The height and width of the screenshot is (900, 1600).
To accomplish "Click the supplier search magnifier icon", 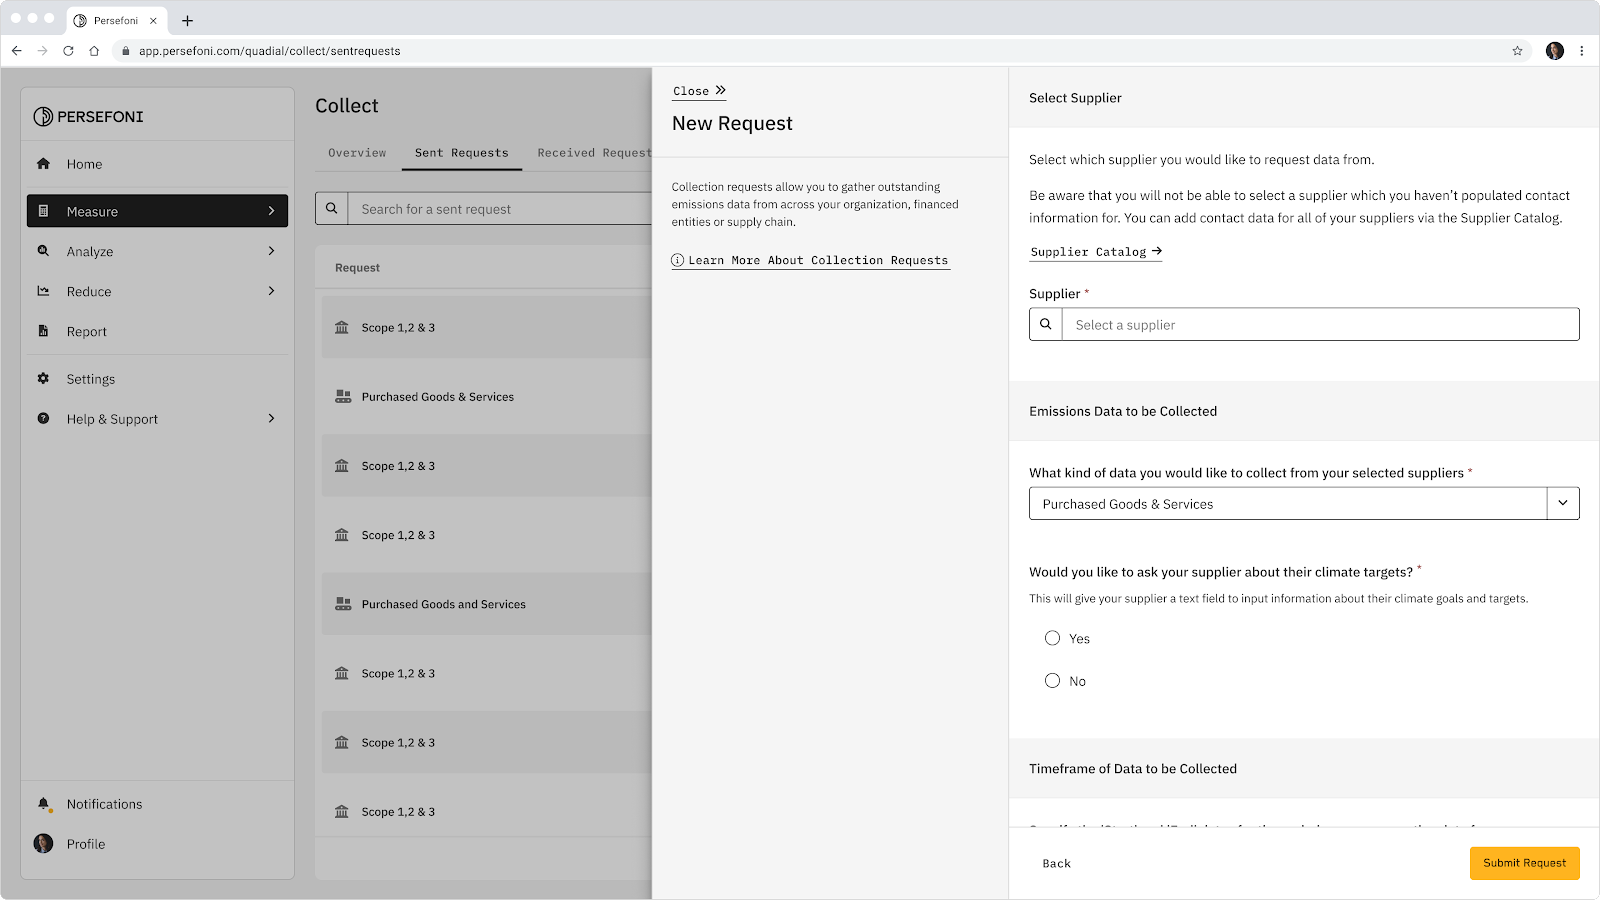I will coord(1046,324).
